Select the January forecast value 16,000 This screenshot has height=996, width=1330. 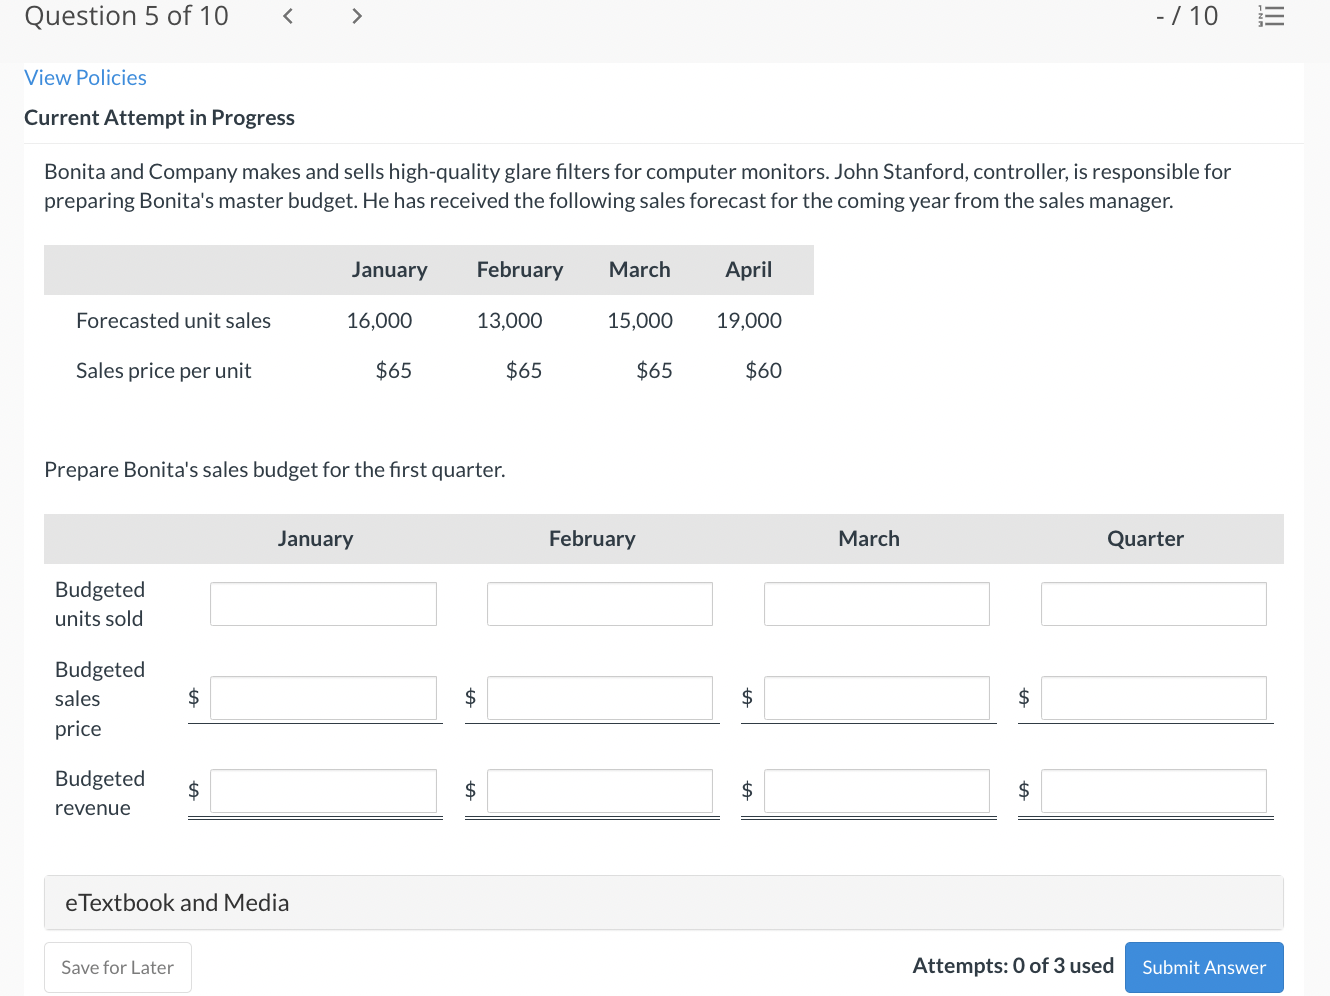pyautogui.click(x=379, y=321)
